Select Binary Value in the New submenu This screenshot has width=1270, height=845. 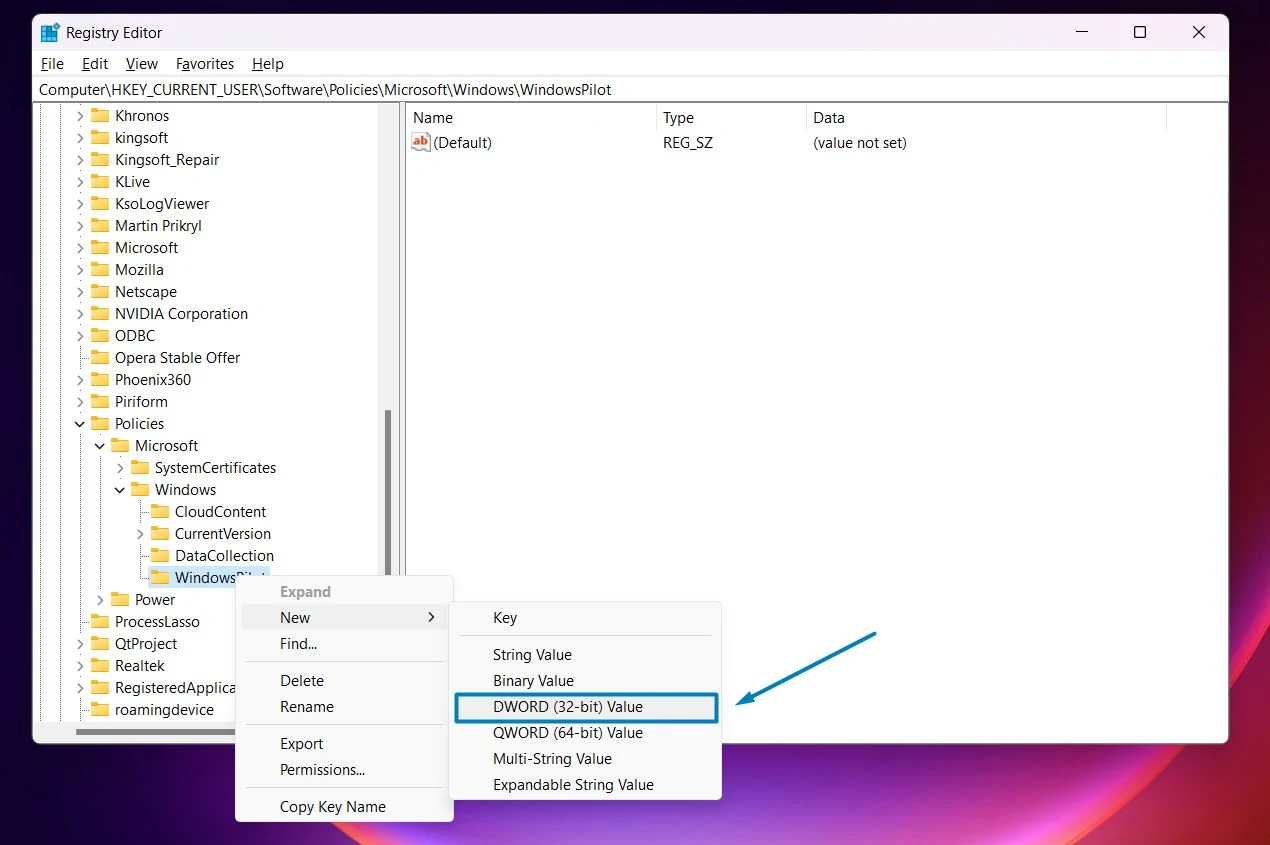pyautogui.click(x=585, y=681)
